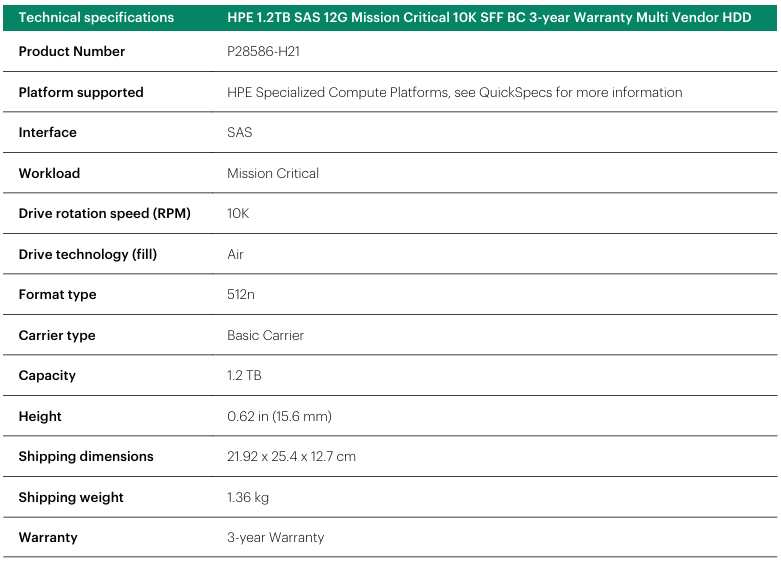Select the shipping dimensions value
The image size is (781, 564).
point(291,456)
